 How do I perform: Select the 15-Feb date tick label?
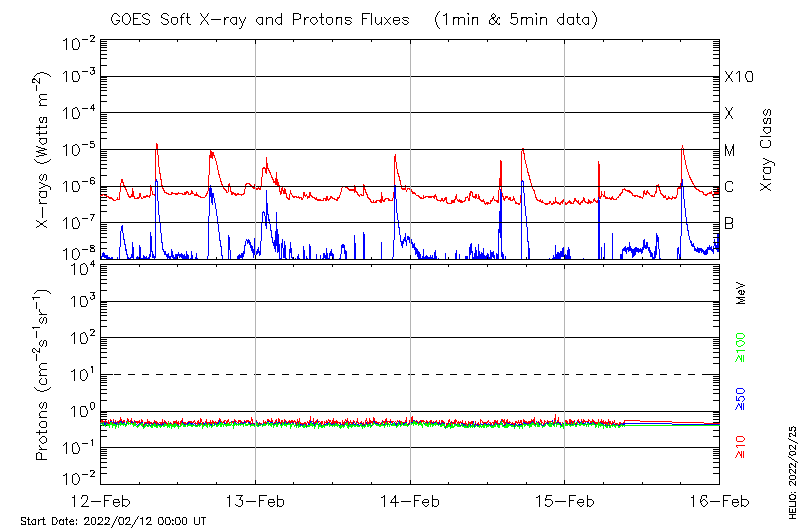pyautogui.click(x=564, y=500)
